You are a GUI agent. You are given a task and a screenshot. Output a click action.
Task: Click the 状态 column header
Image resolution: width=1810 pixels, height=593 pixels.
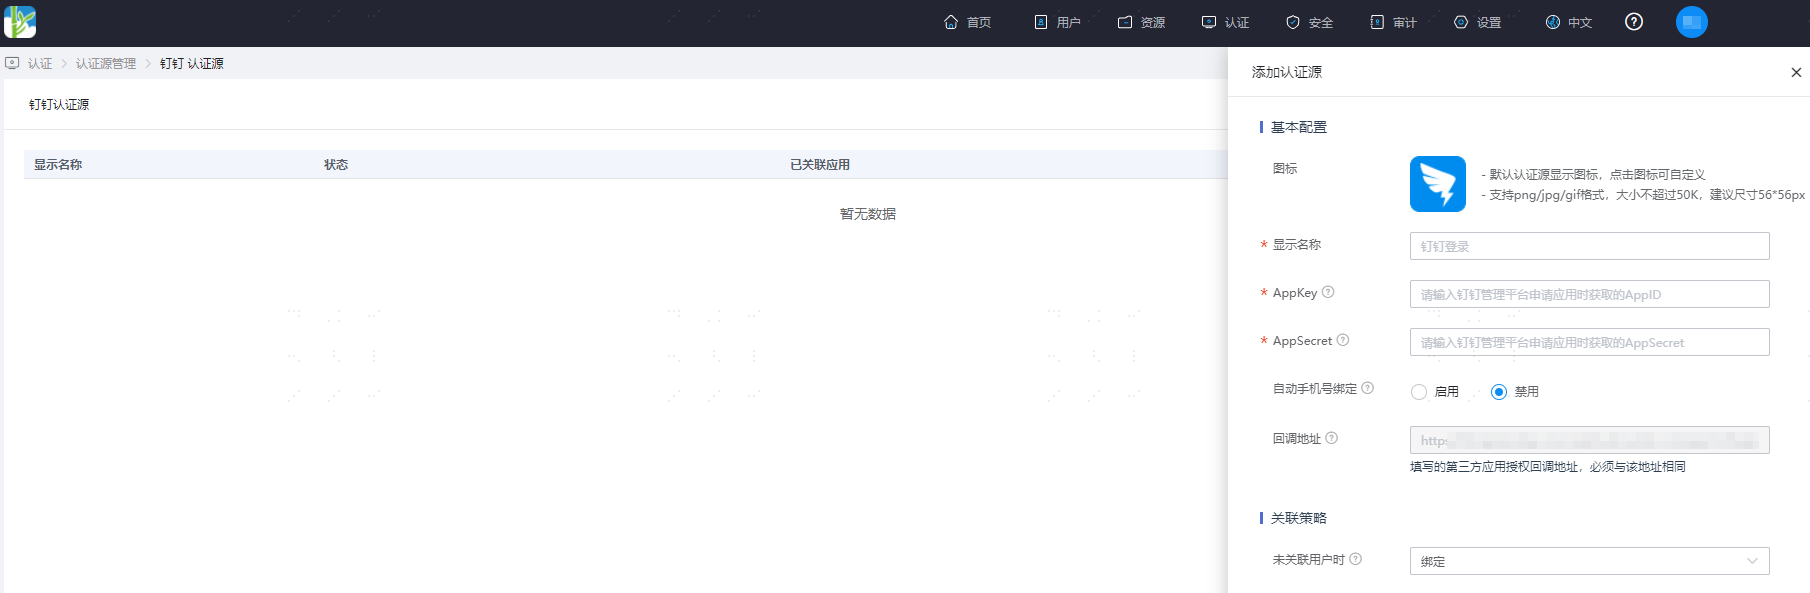336,165
